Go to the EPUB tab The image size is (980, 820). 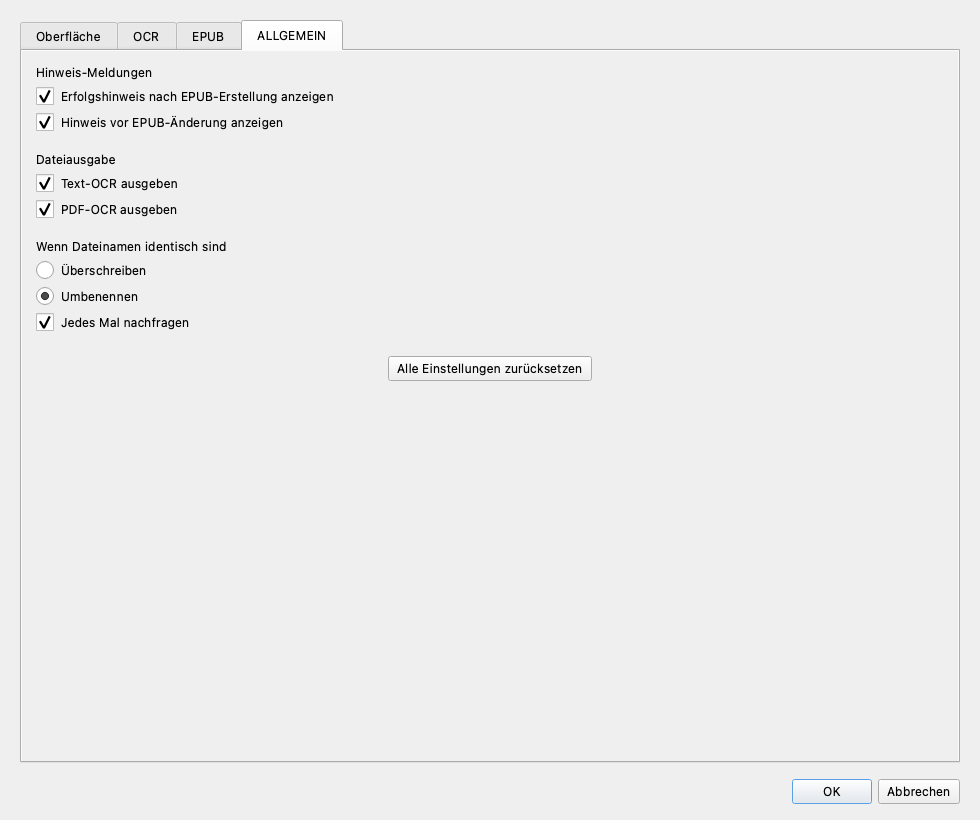[208, 36]
